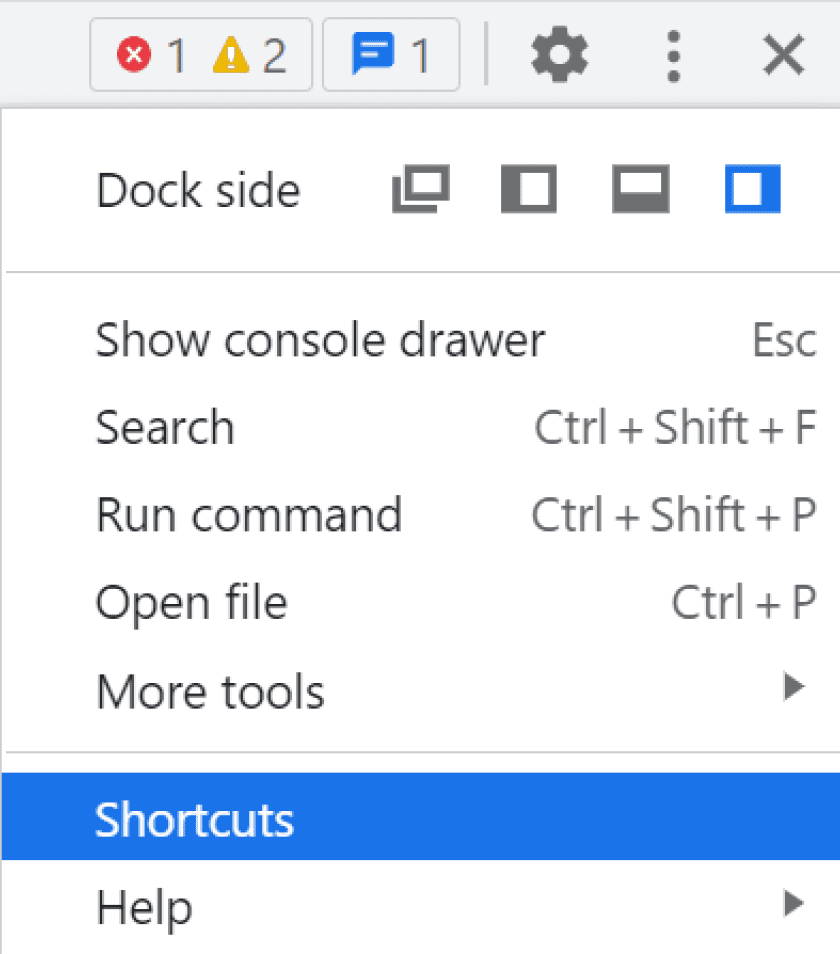The width and height of the screenshot is (840, 954).
Task: Click the three-dot customize menu icon
Action: (x=673, y=56)
